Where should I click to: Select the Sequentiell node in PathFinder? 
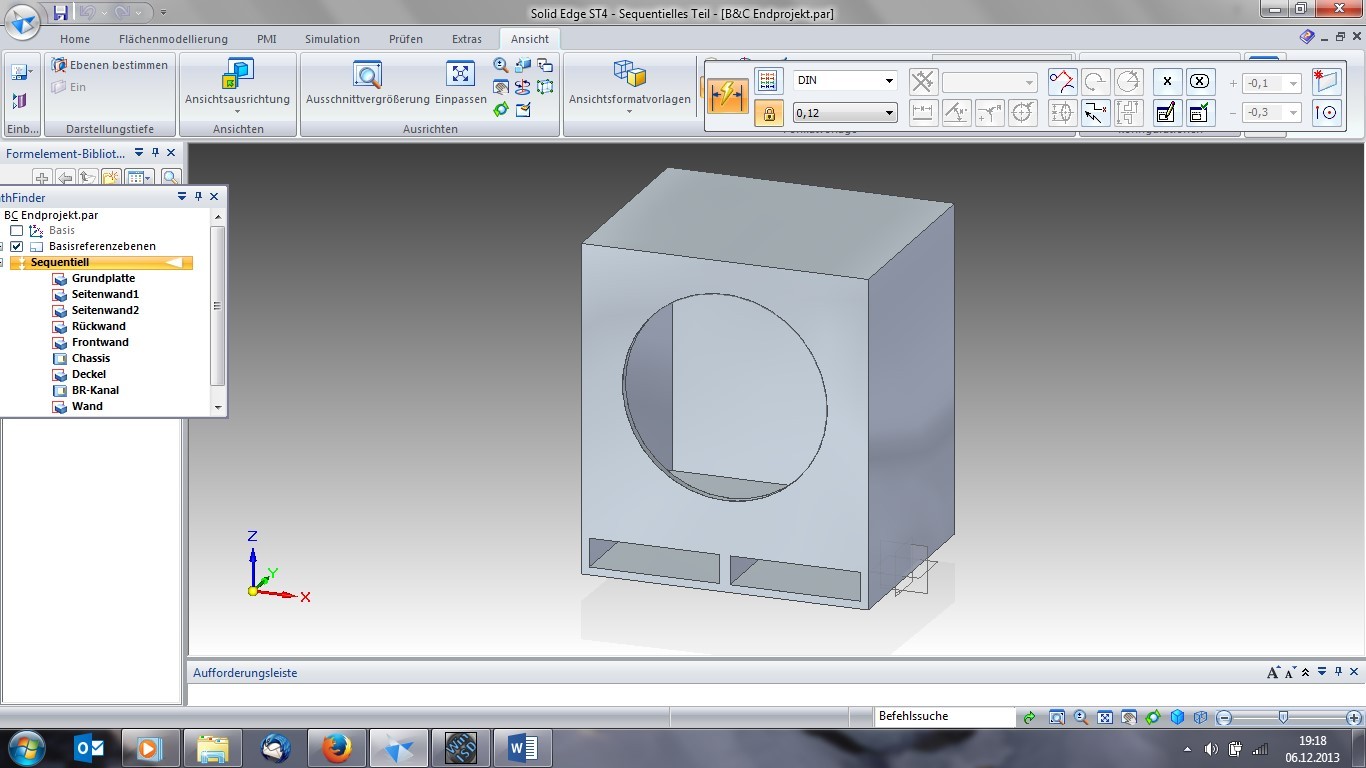click(60, 262)
